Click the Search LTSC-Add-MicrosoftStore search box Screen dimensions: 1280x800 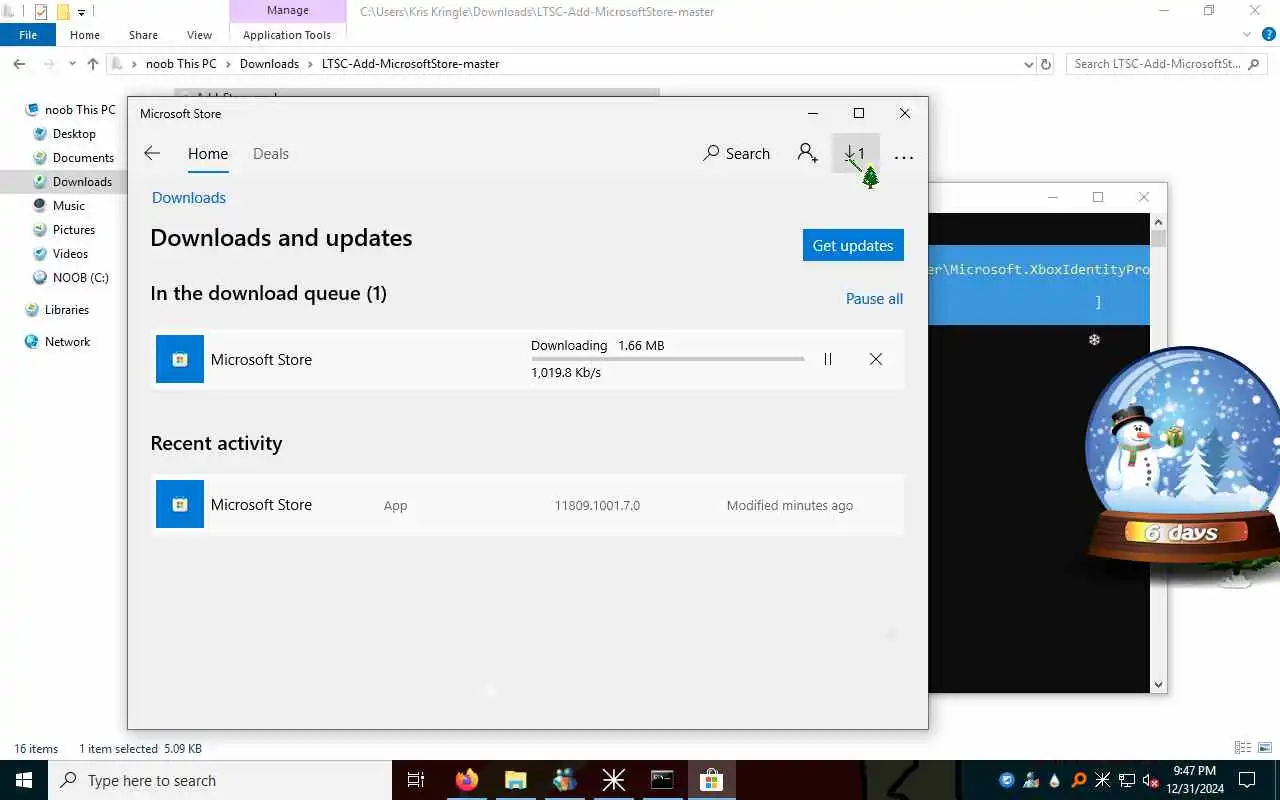pyautogui.click(x=1166, y=64)
